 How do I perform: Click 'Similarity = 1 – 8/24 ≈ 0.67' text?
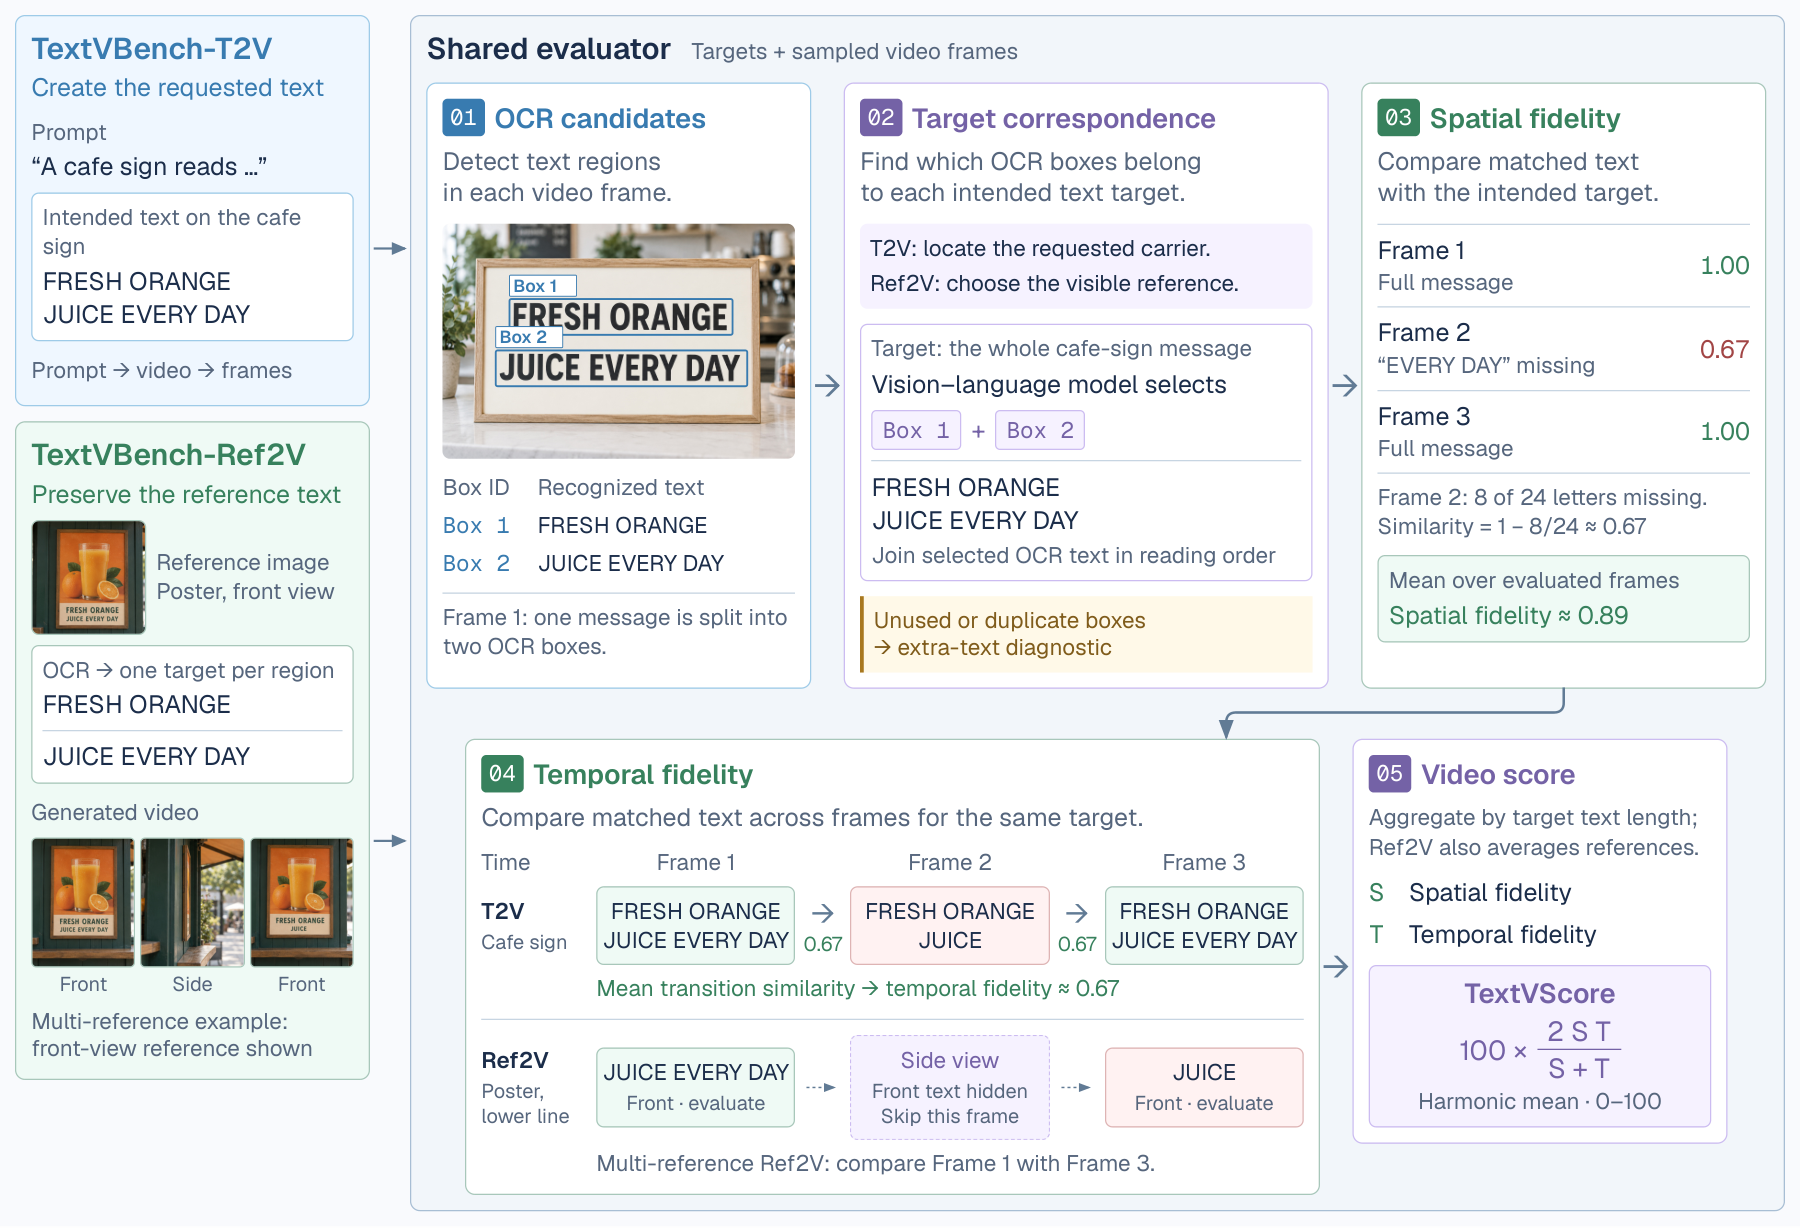(1512, 527)
